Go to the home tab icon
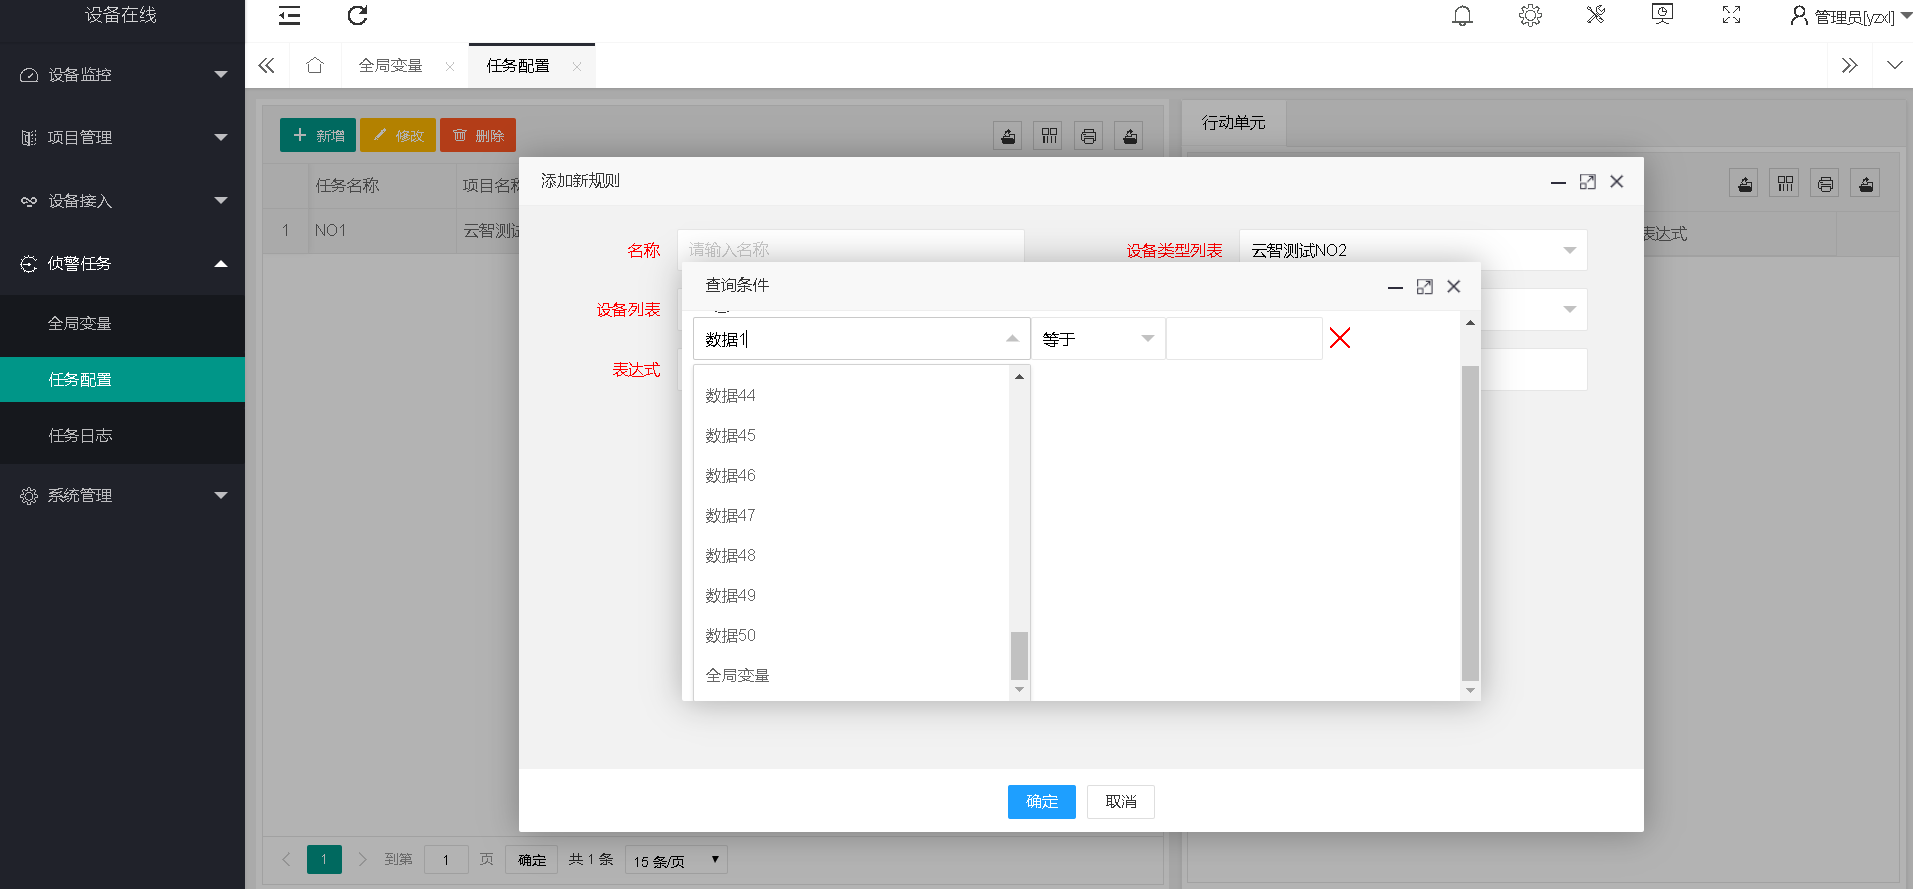The height and width of the screenshot is (889, 1913). tap(315, 65)
